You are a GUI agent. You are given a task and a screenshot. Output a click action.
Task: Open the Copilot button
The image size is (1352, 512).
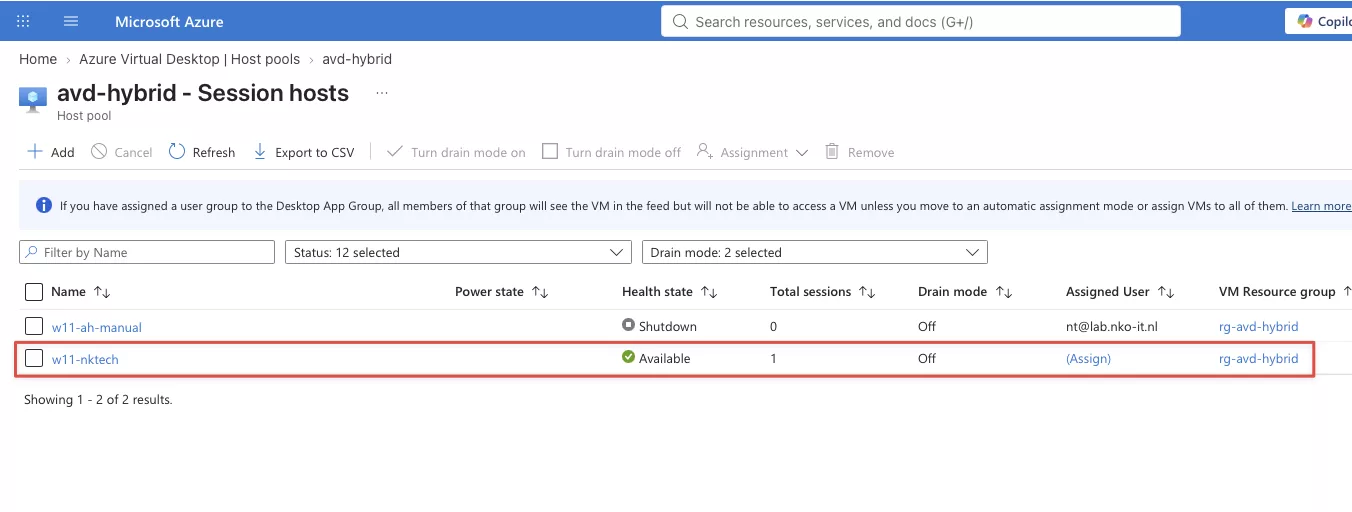click(x=1320, y=21)
